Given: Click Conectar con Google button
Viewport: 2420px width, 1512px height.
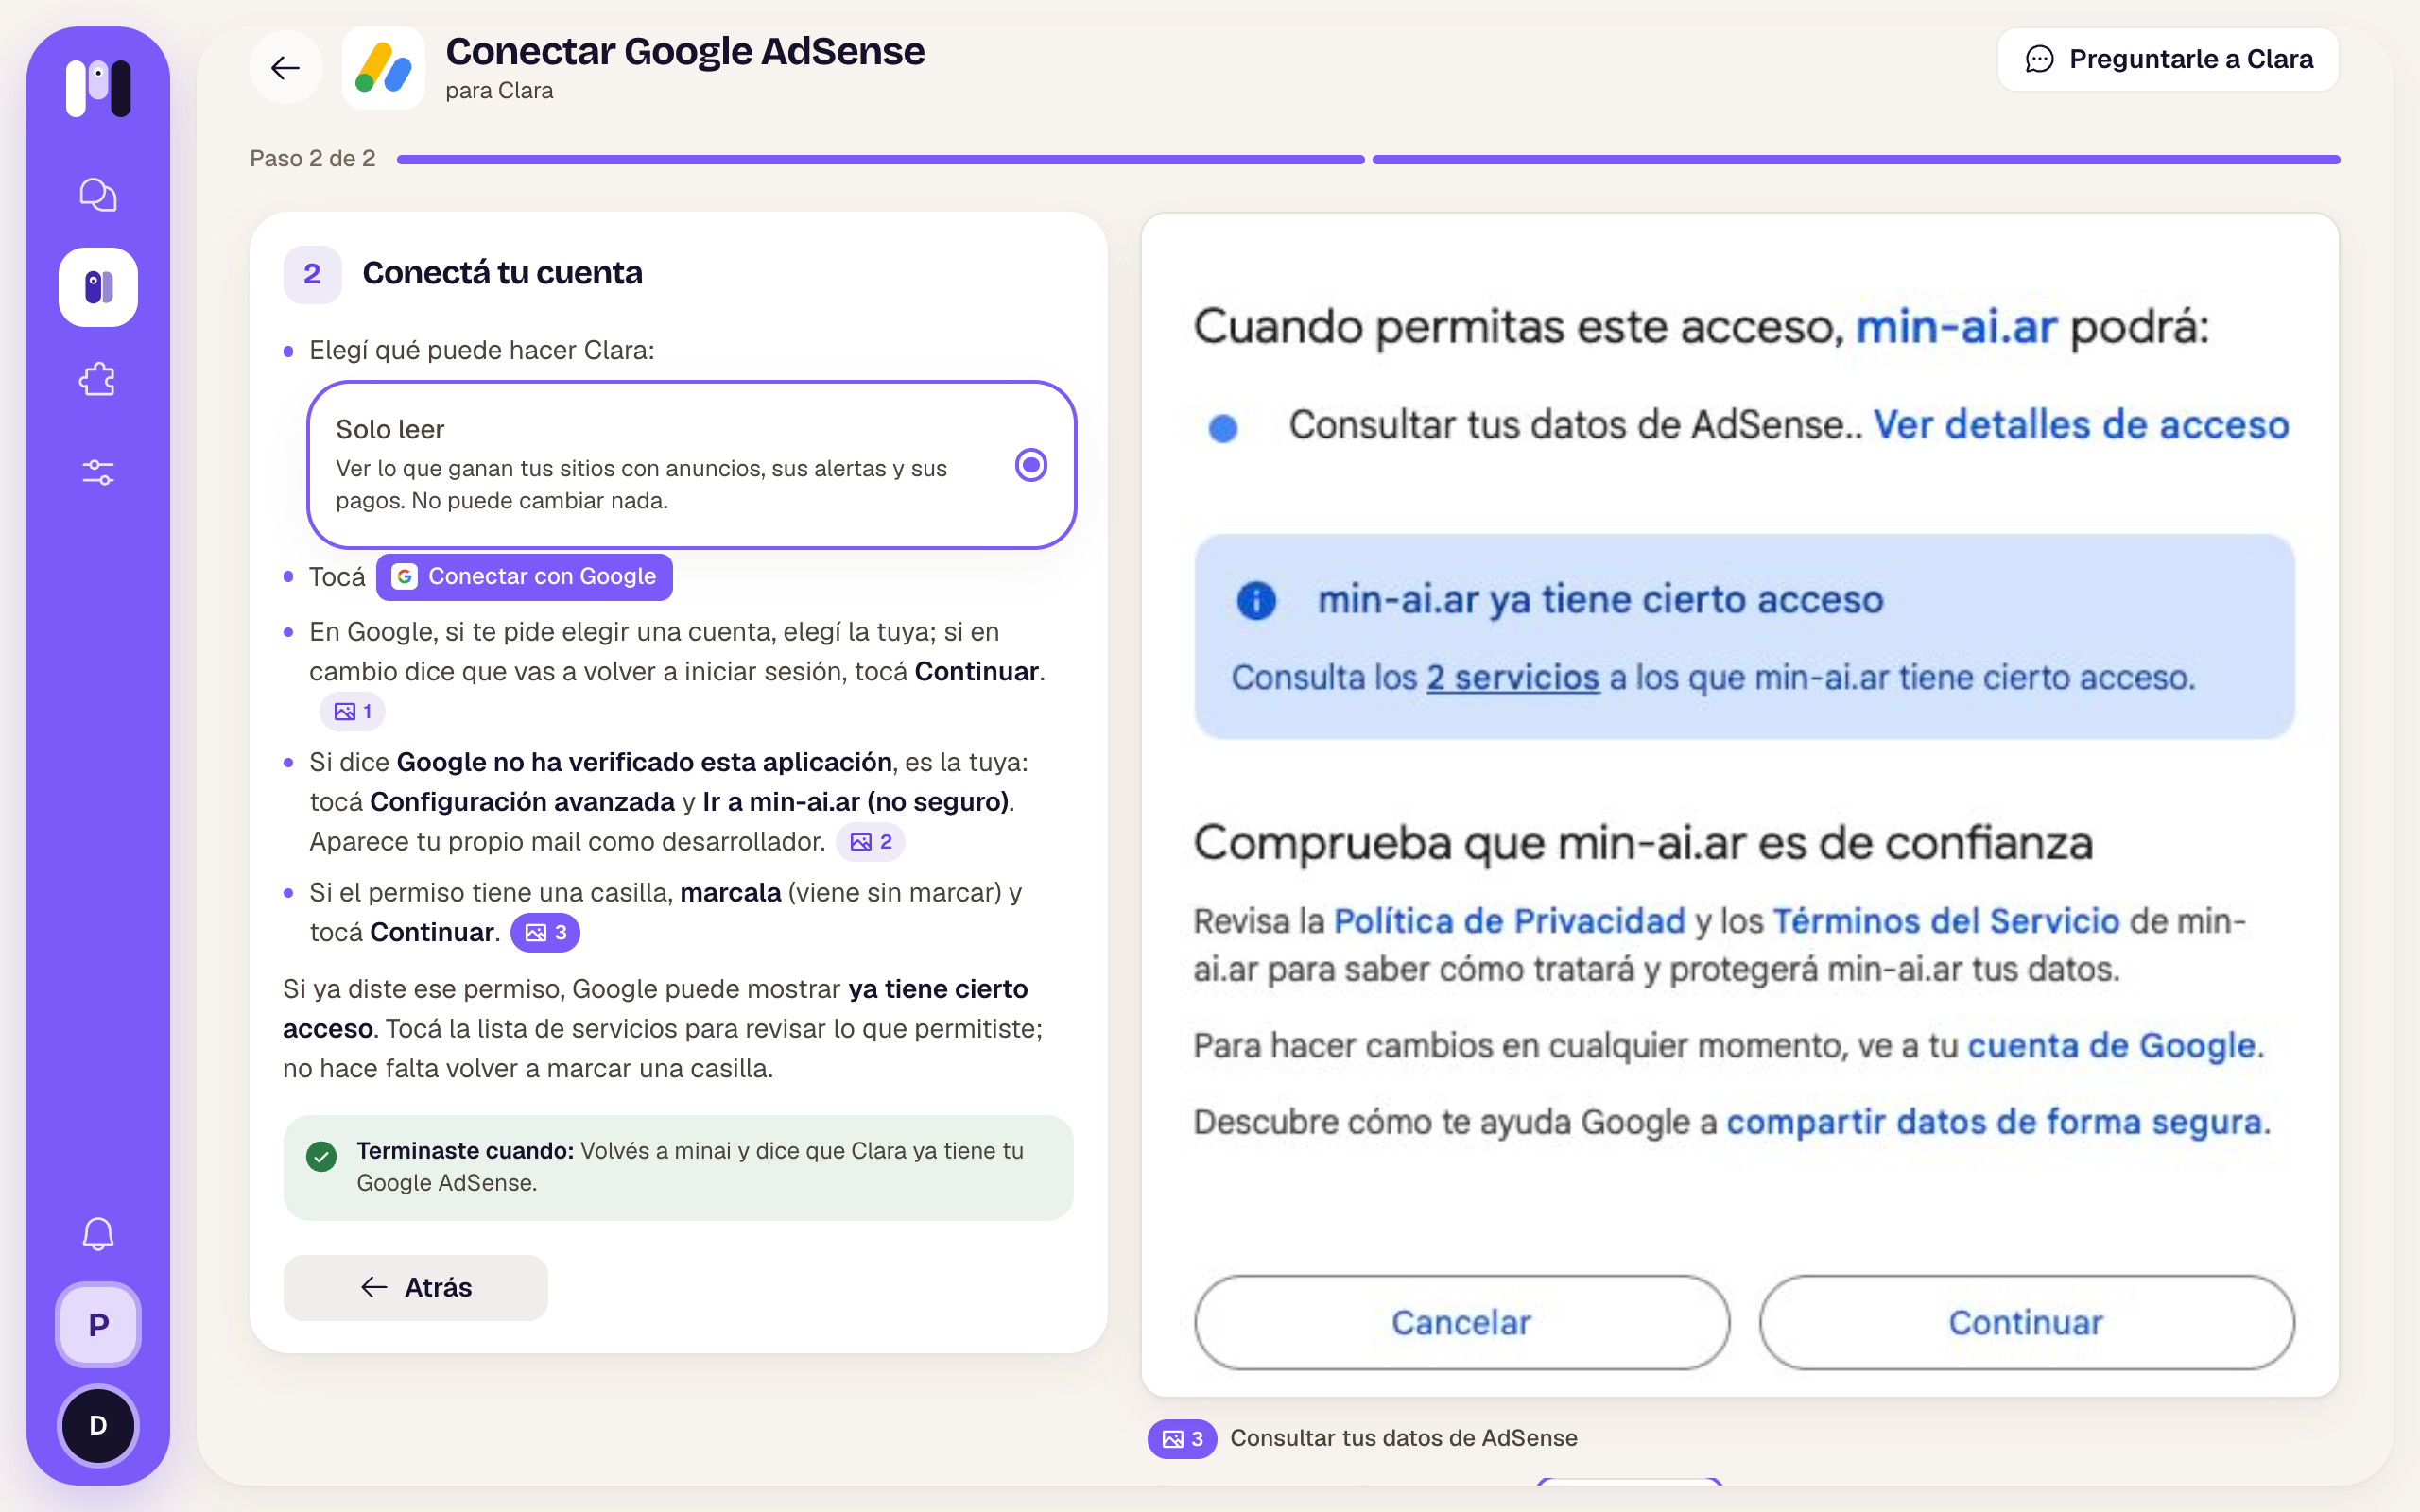Looking at the screenshot, I should coord(524,577).
